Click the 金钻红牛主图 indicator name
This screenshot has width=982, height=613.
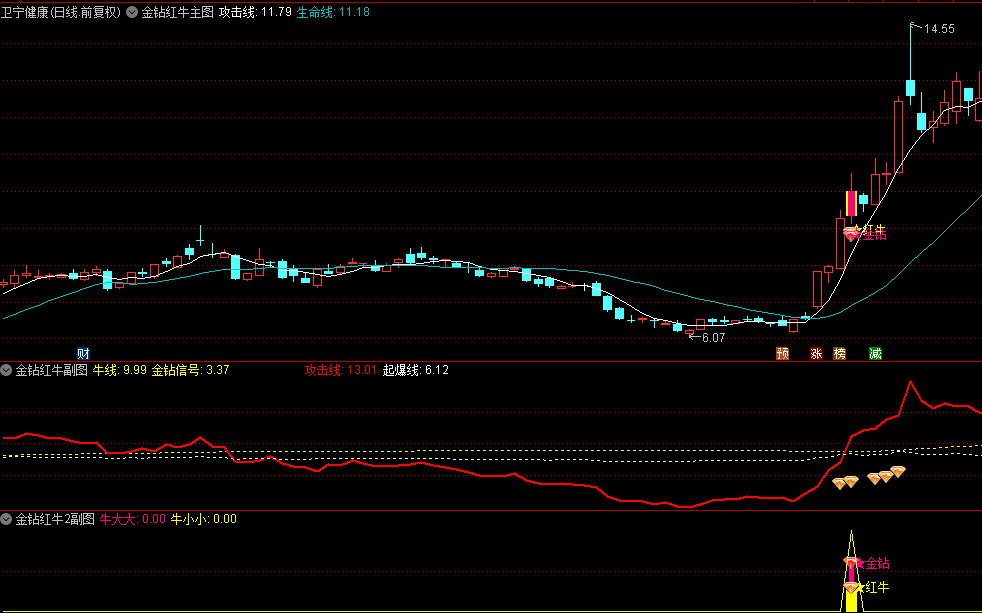tap(177, 12)
